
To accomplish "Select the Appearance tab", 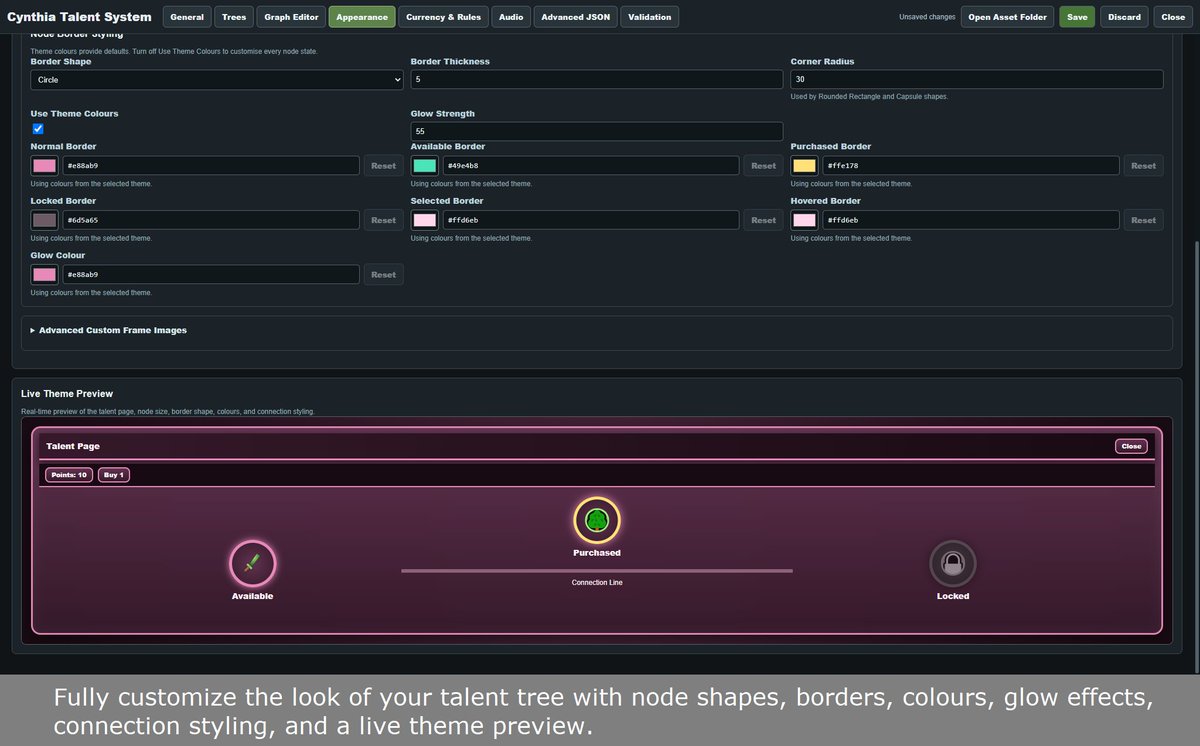I will point(362,17).
